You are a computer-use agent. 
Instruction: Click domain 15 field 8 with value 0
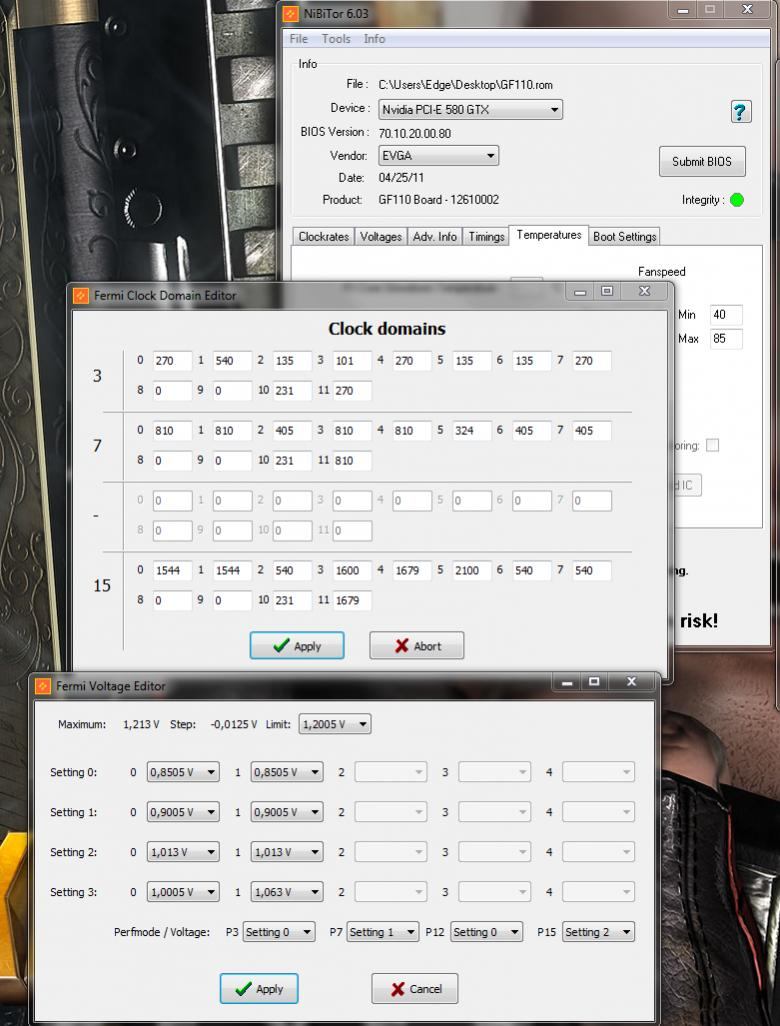point(173,601)
